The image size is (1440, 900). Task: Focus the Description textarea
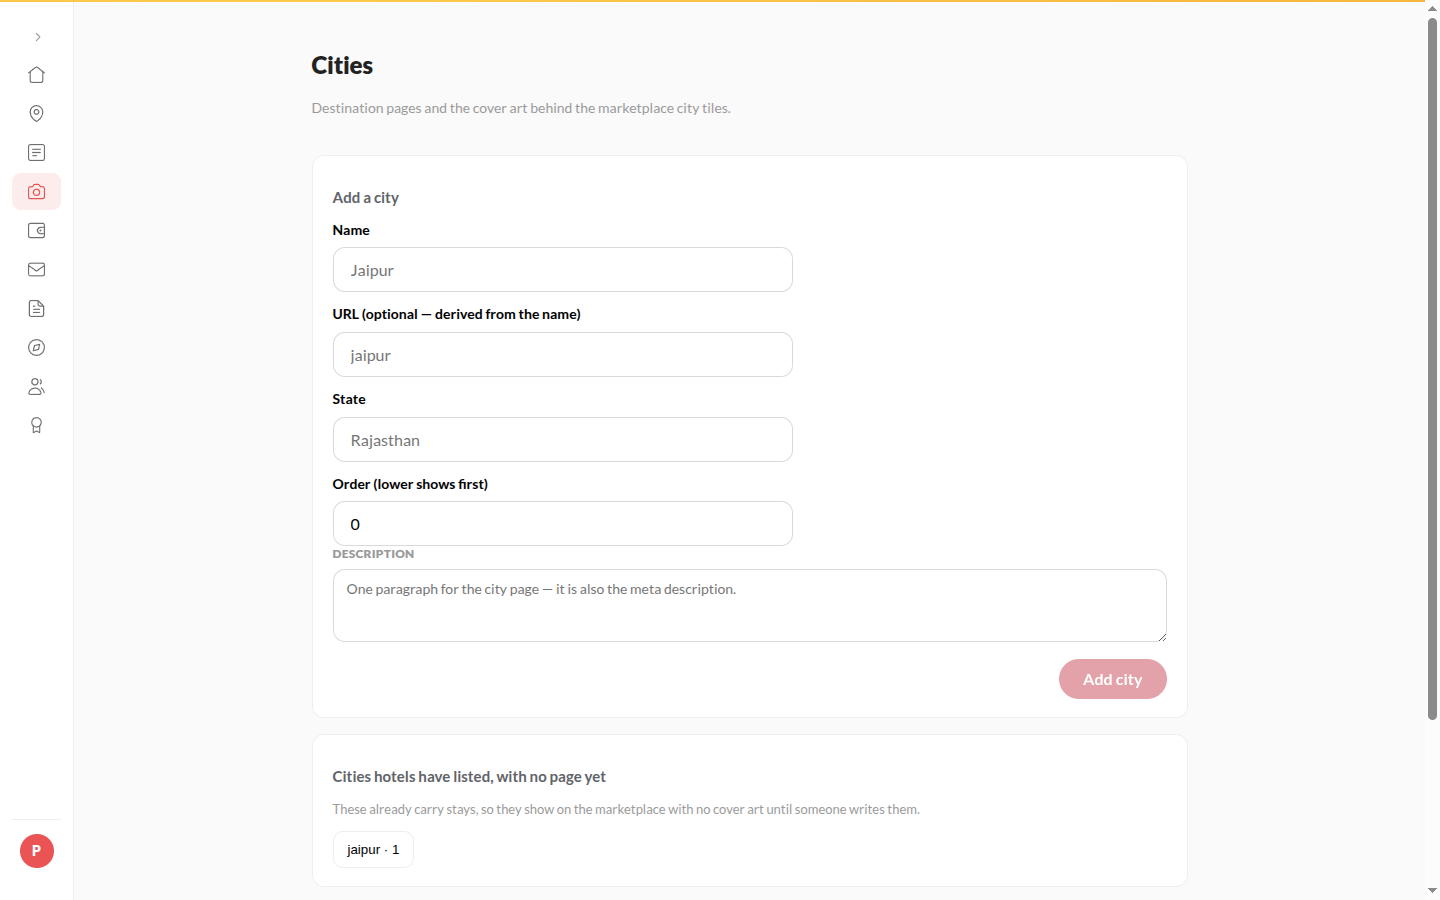pyautogui.click(x=750, y=606)
